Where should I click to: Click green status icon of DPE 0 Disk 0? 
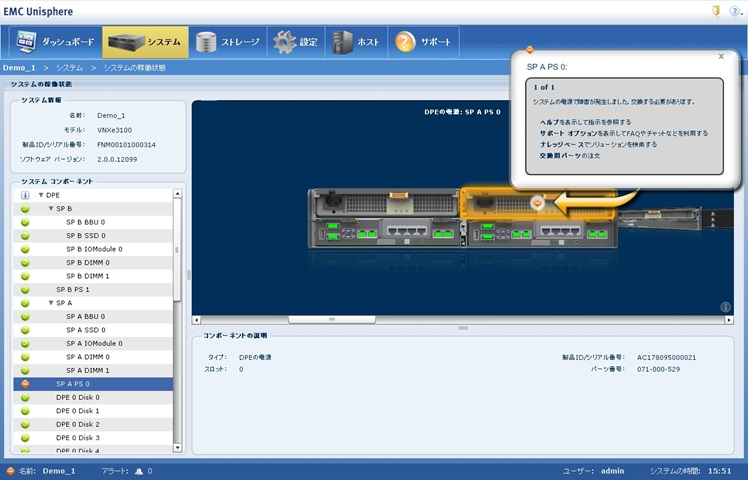pyautogui.click(x=25, y=397)
